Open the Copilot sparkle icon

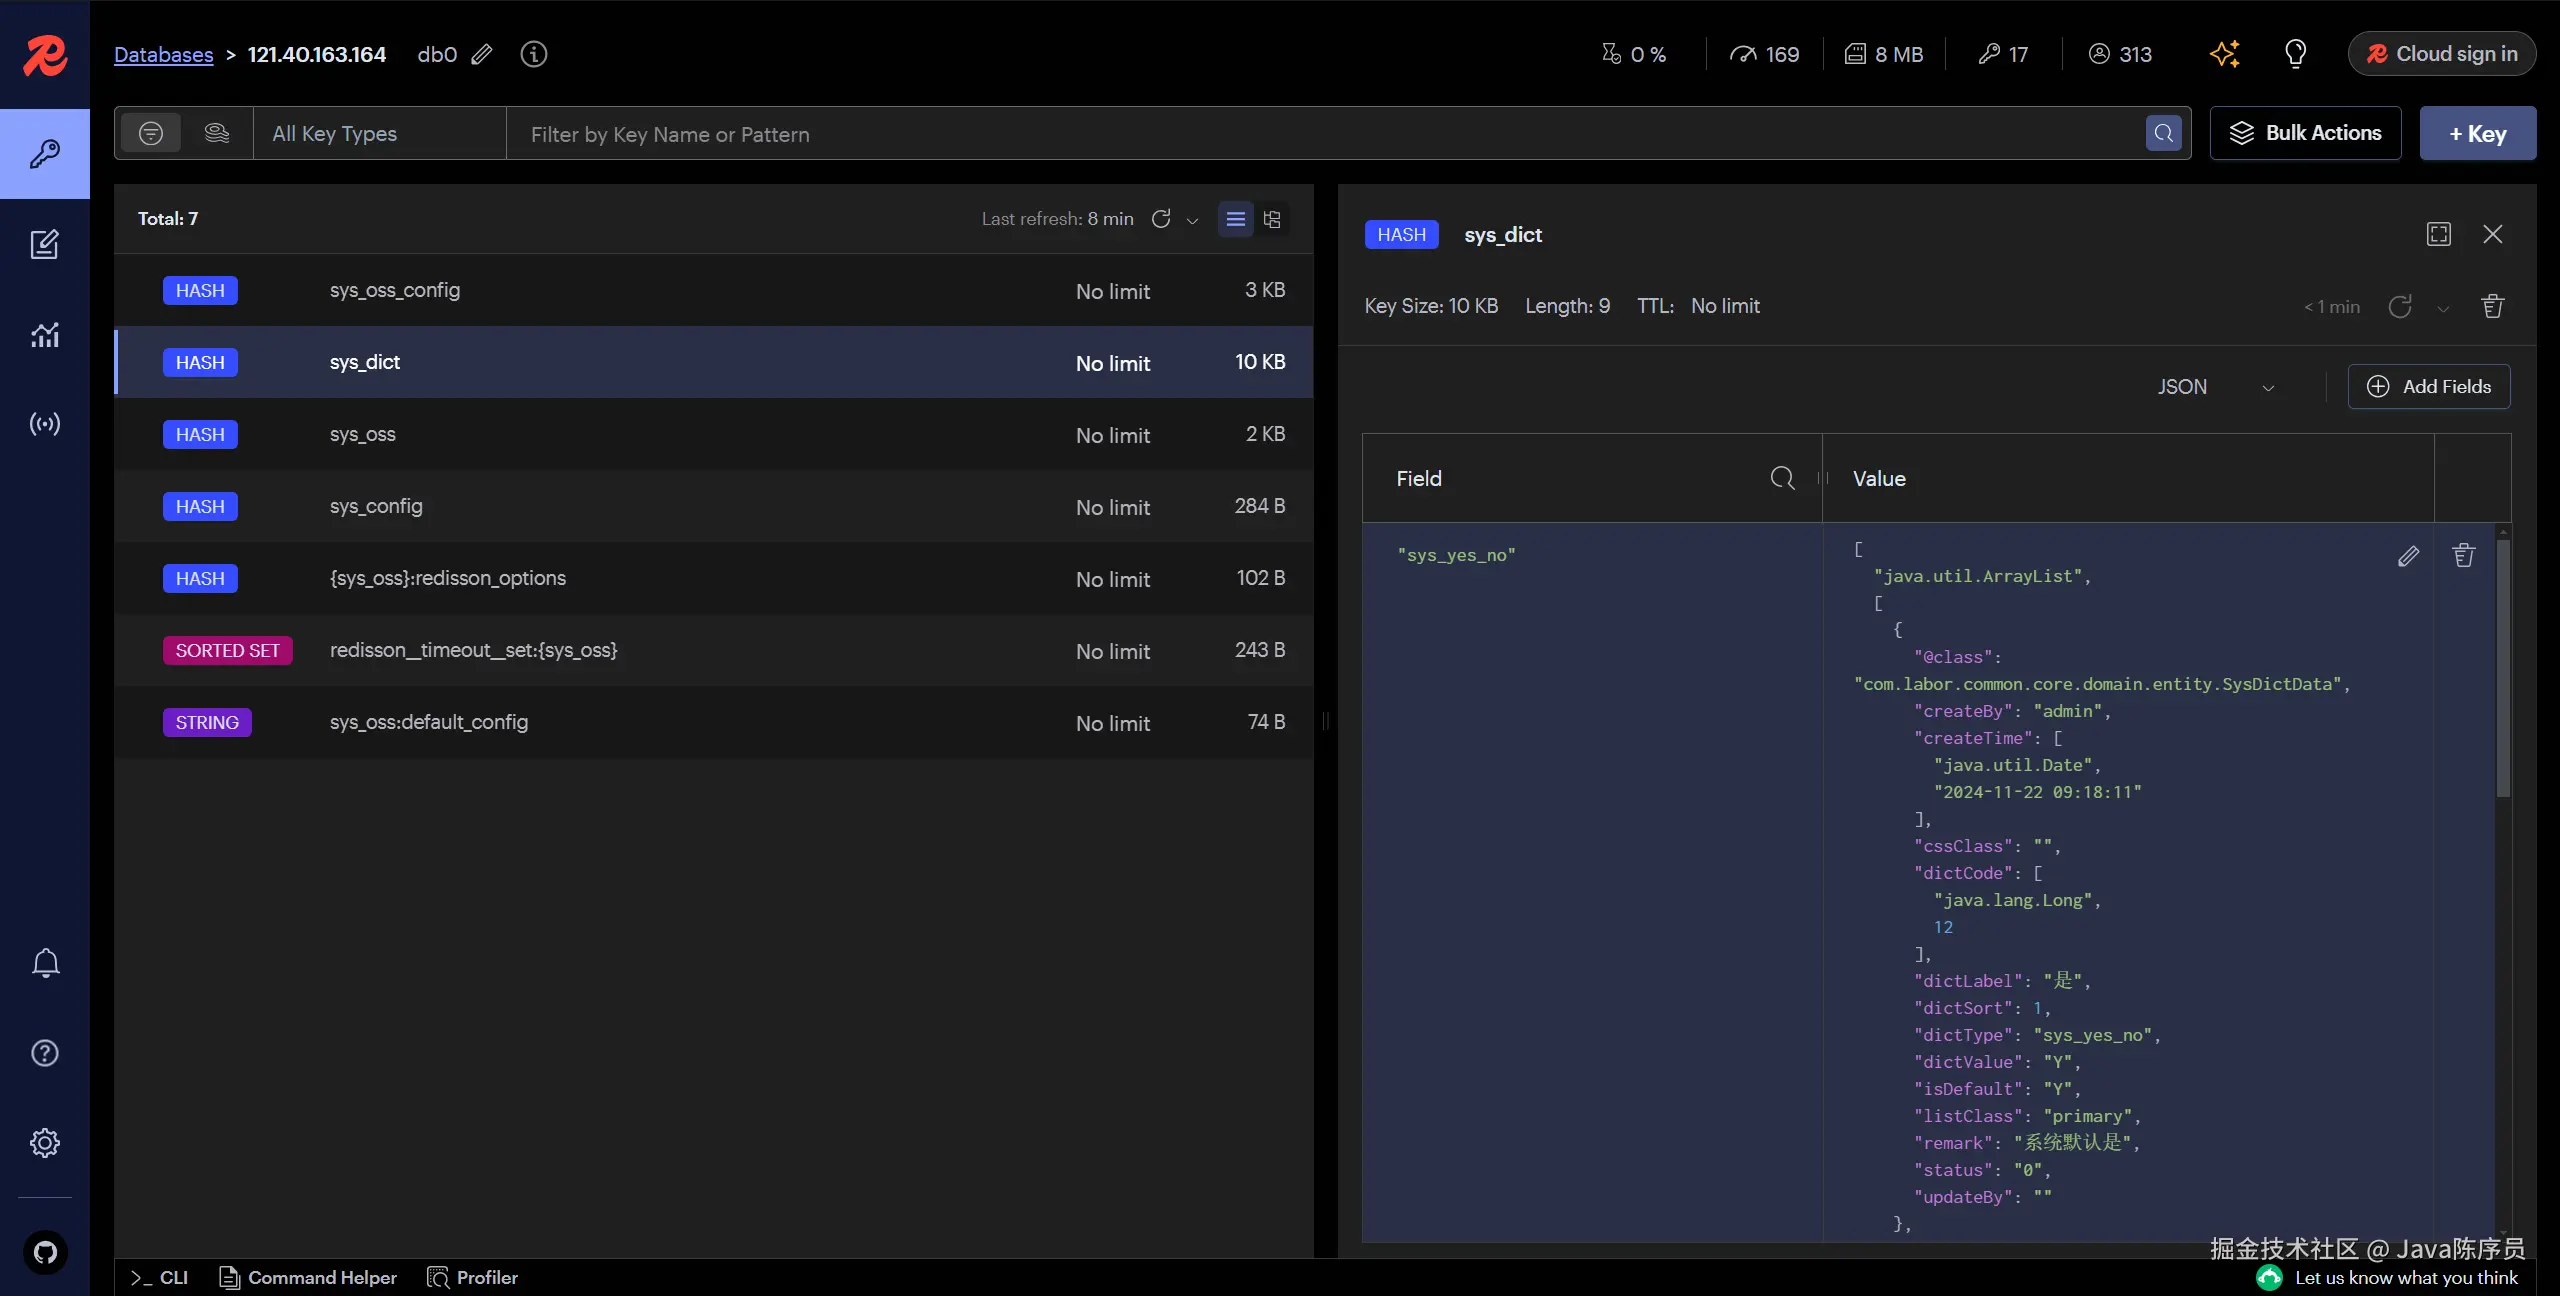(x=2224, y=54)
